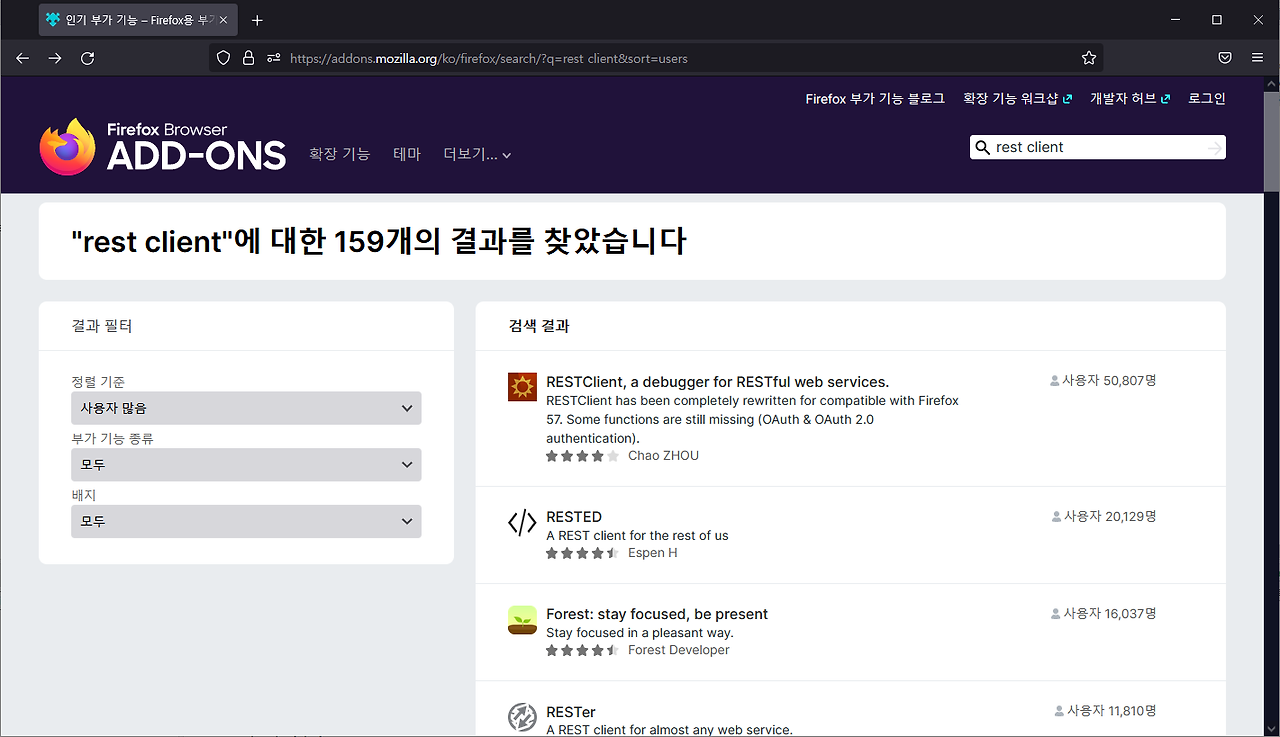This screenshot has height=737, width=1280.
Task: Click the external link icon beside 개발자 허브
Action: [1165, 99]
